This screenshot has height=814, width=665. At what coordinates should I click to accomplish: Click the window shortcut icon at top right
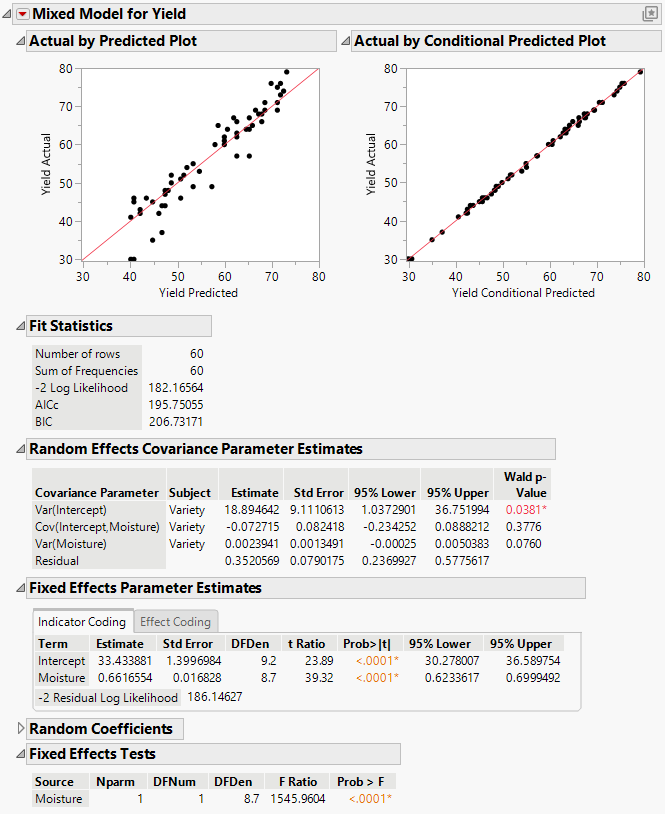pos(653,14)
